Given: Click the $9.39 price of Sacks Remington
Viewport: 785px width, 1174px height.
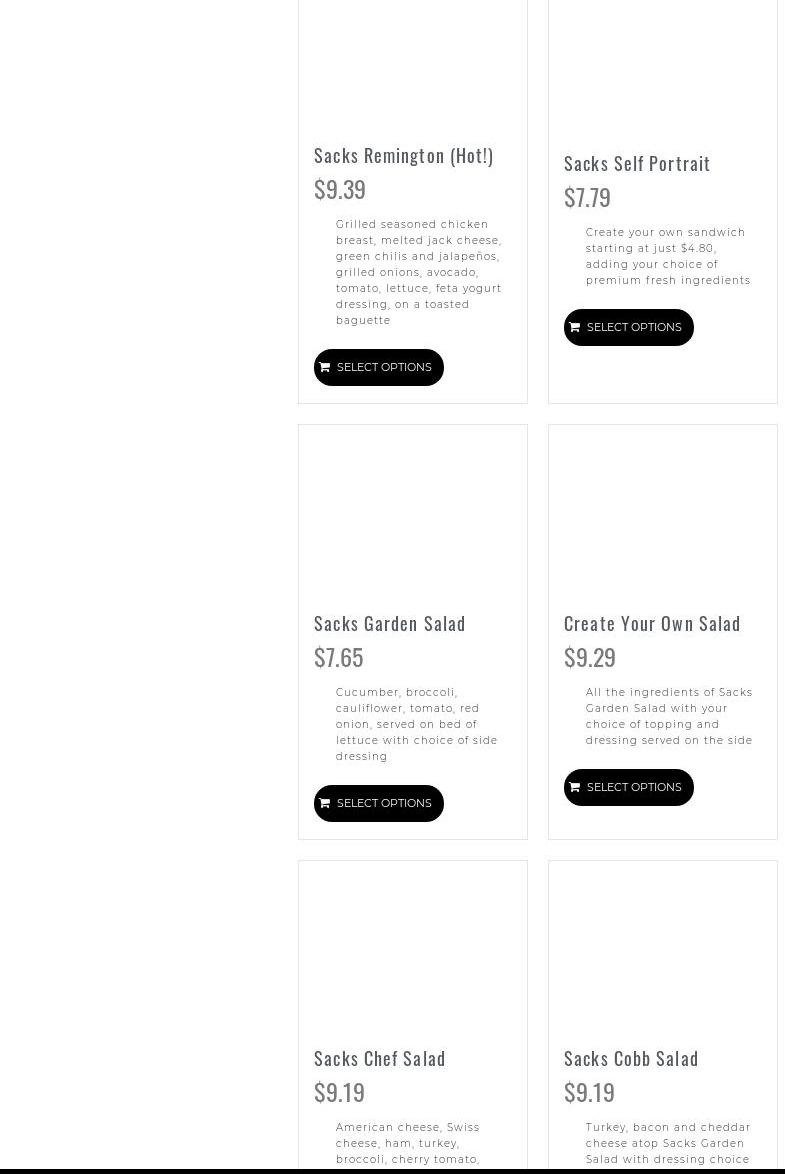Looking at the screenshot, I should (x=340, y=189).
